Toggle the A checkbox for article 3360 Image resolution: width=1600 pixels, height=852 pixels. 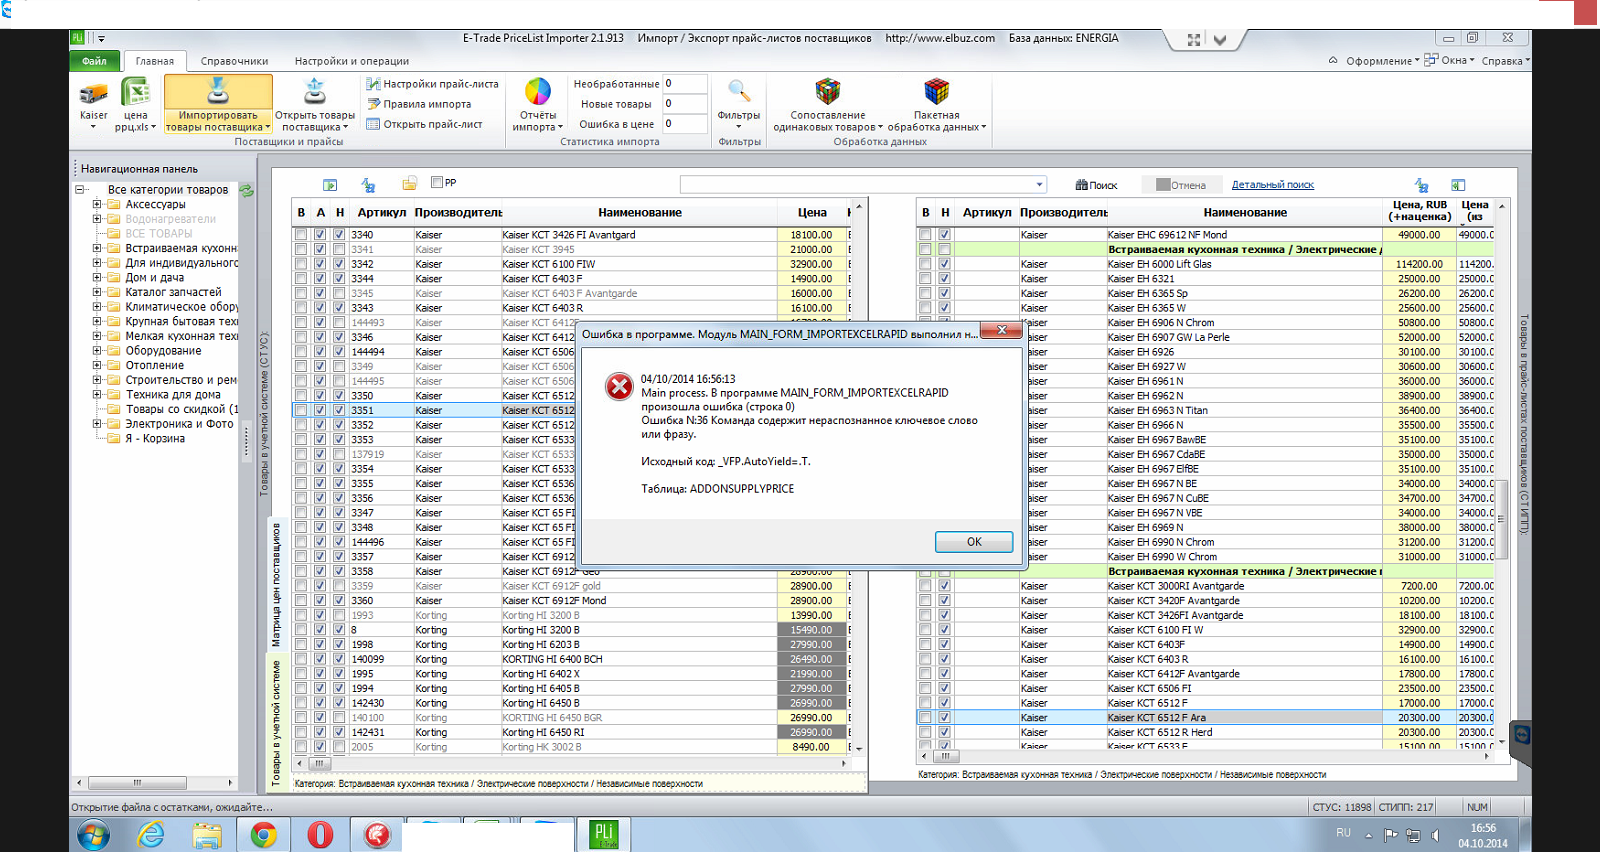320,601
